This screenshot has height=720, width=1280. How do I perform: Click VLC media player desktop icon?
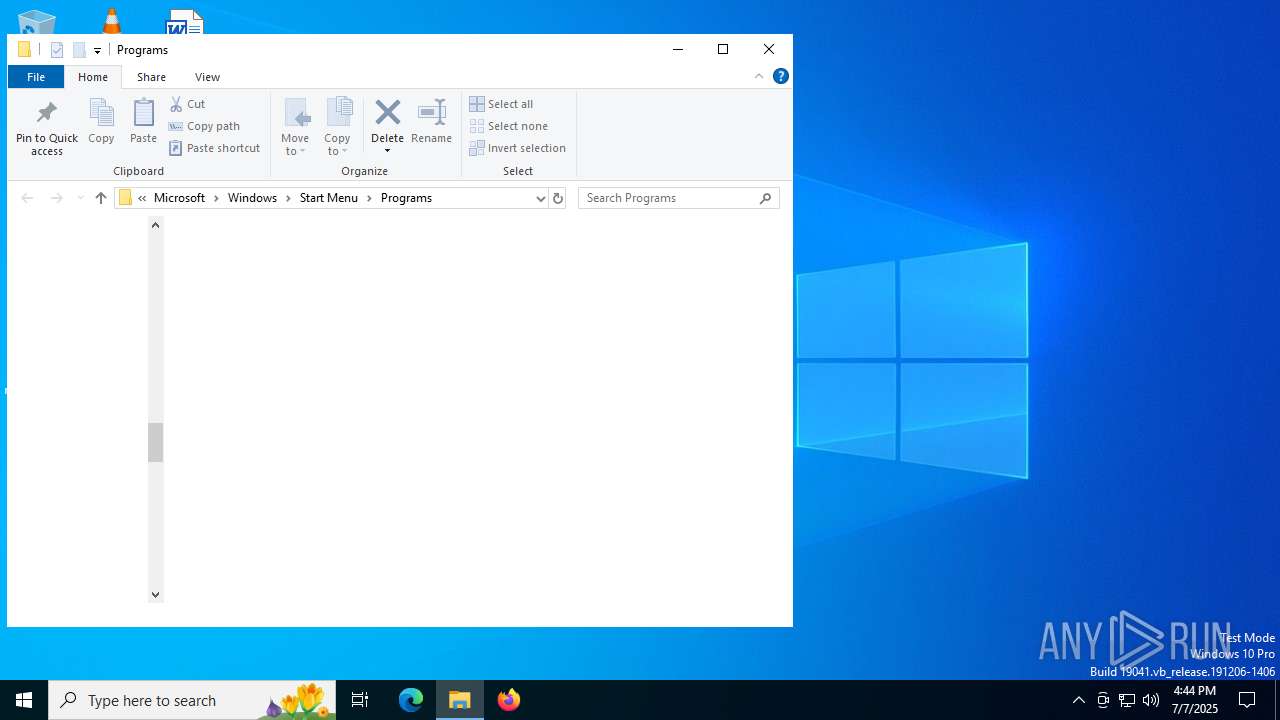tap(111, 20)
